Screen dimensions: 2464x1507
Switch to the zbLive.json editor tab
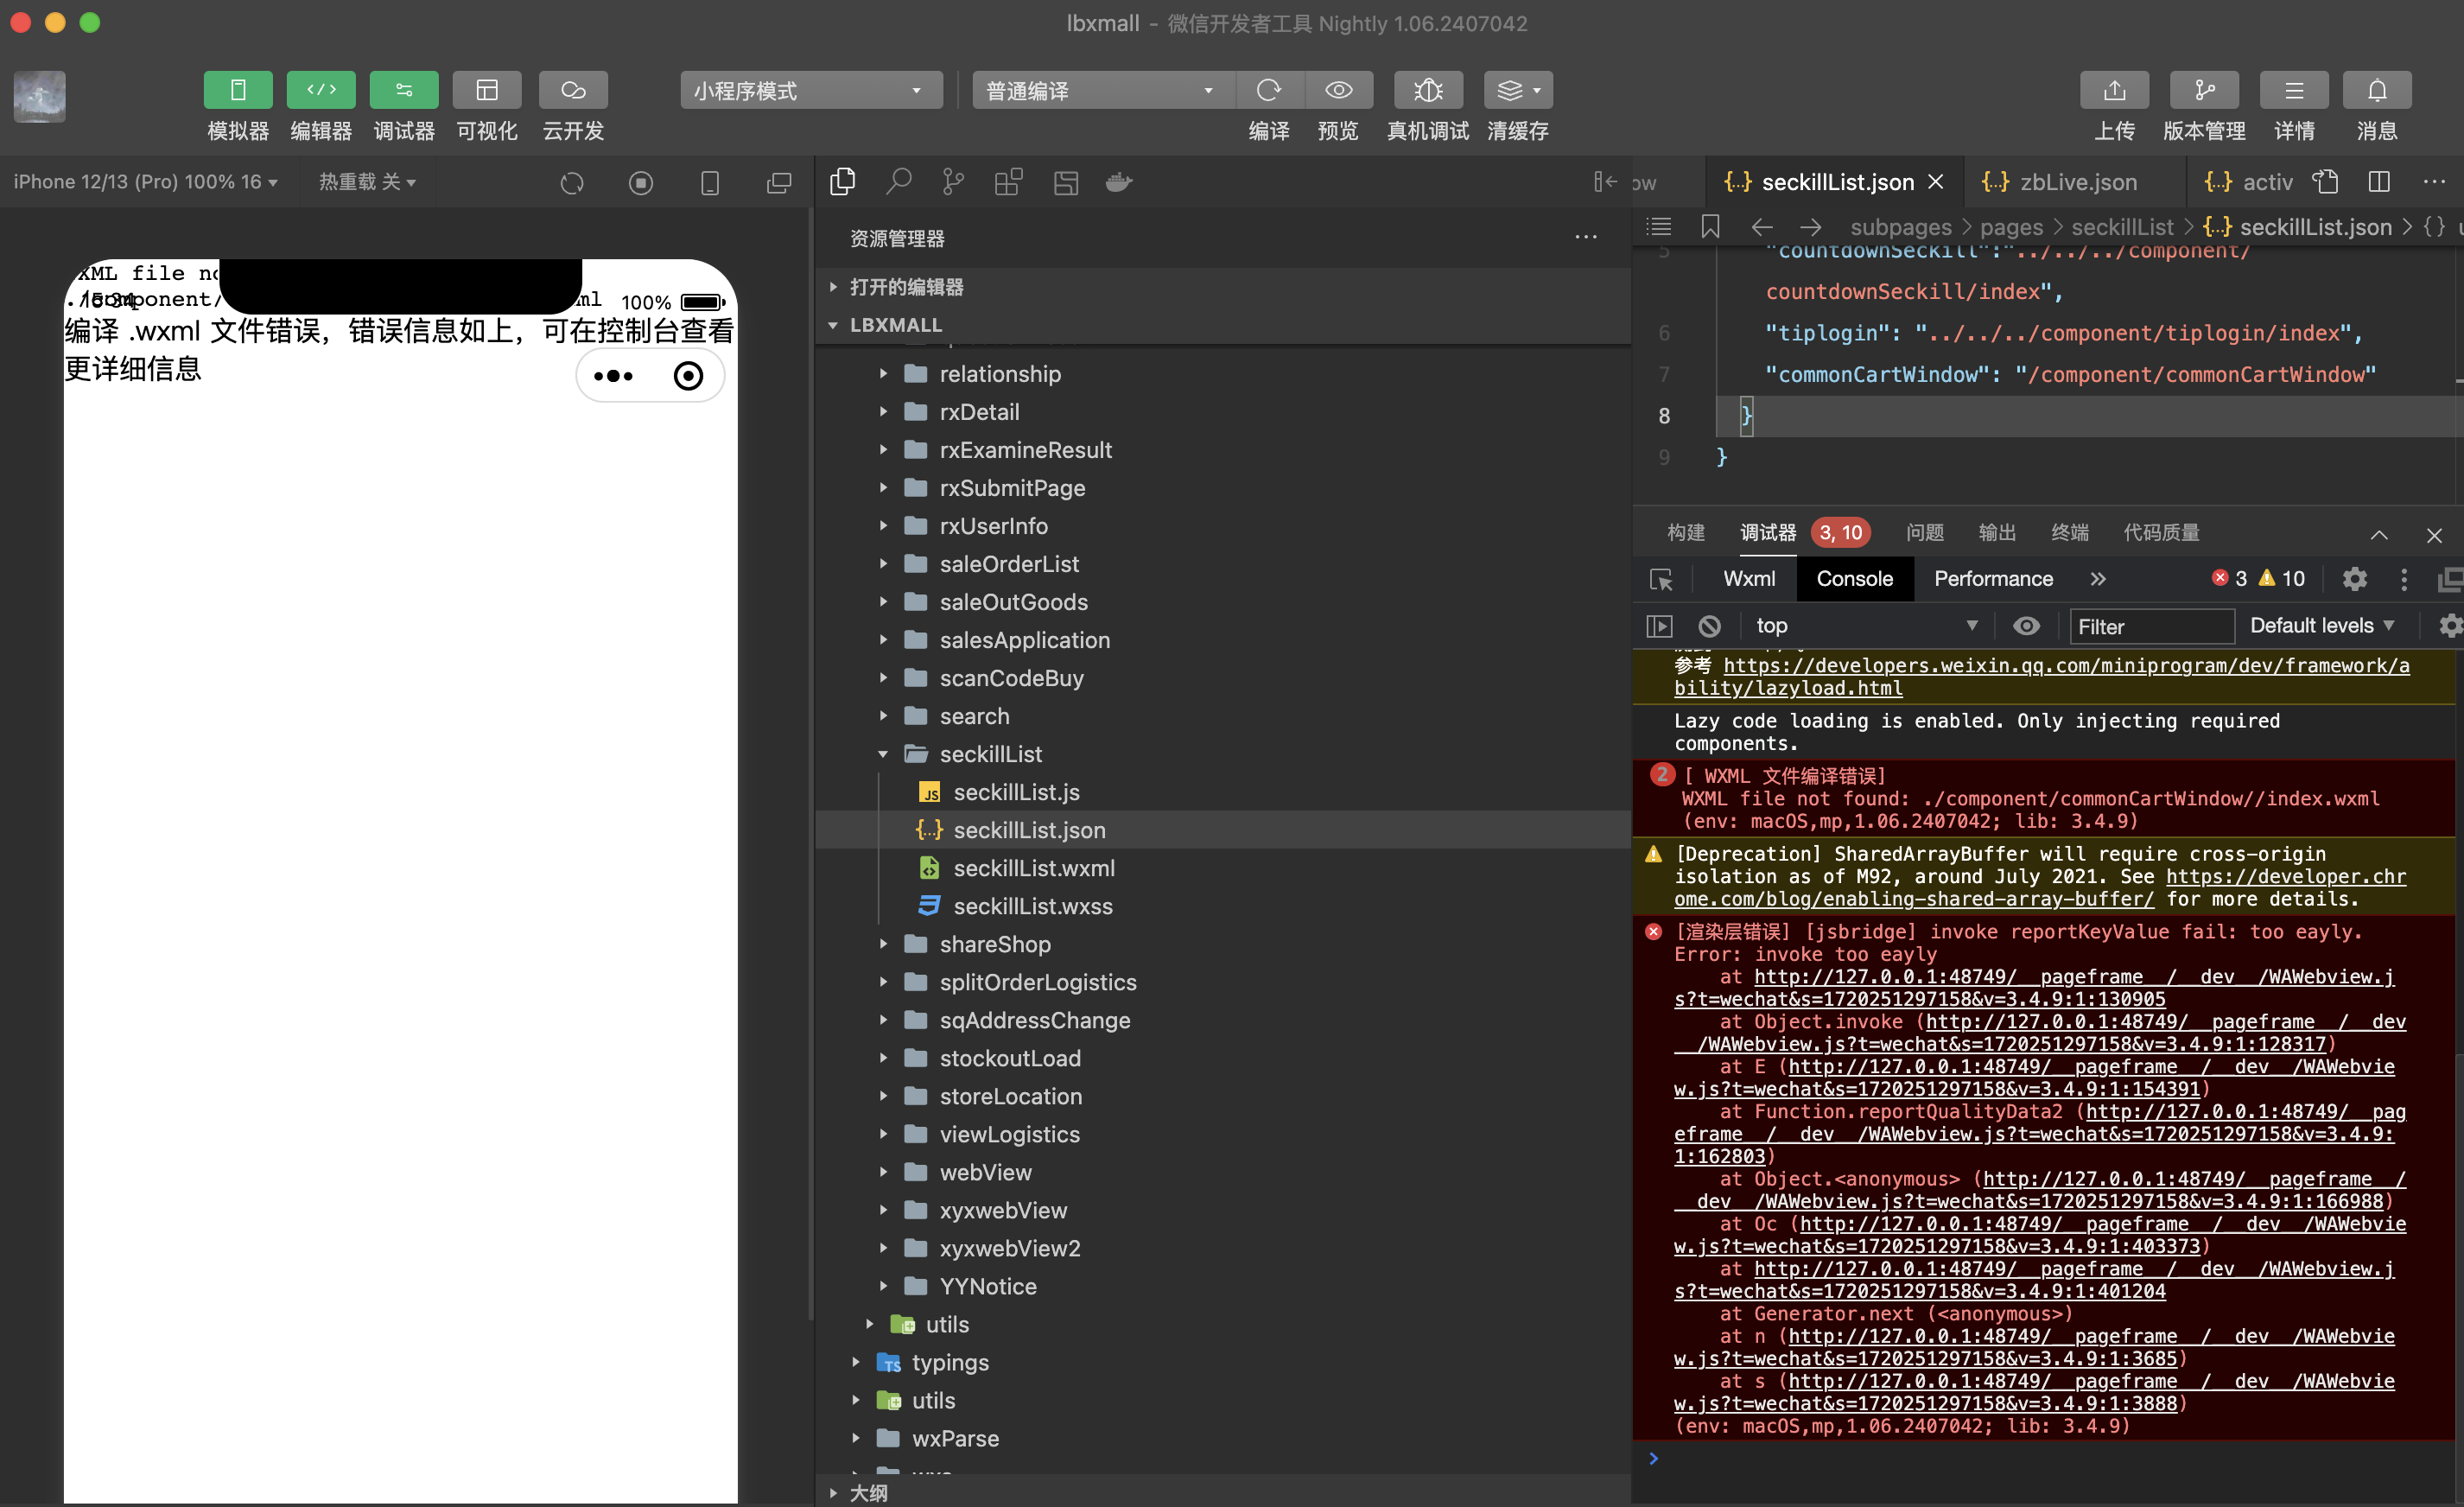click(2077, 182)
